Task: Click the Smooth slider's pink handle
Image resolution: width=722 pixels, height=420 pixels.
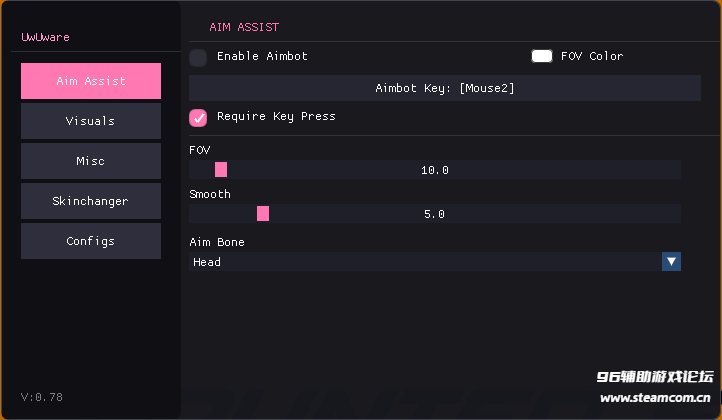Action: tap(263, 214)
